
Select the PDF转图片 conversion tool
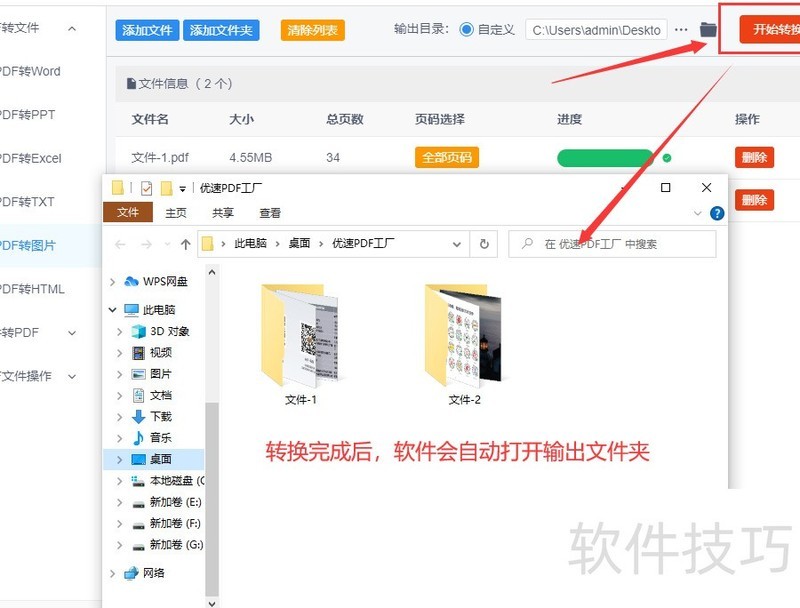28,243
